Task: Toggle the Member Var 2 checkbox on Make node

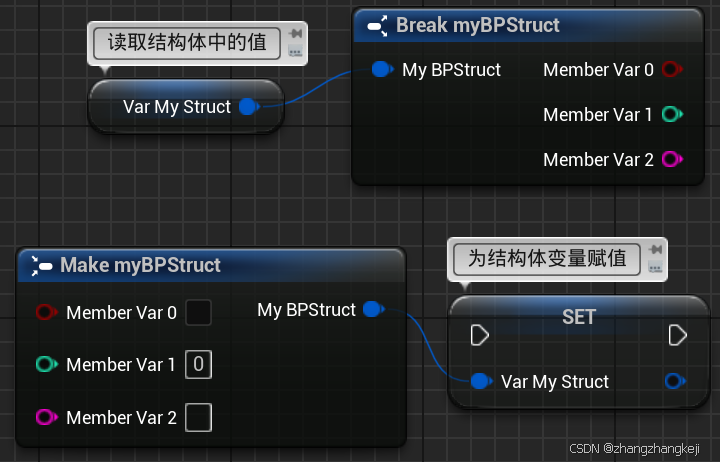Action: (x=198, y=417)
